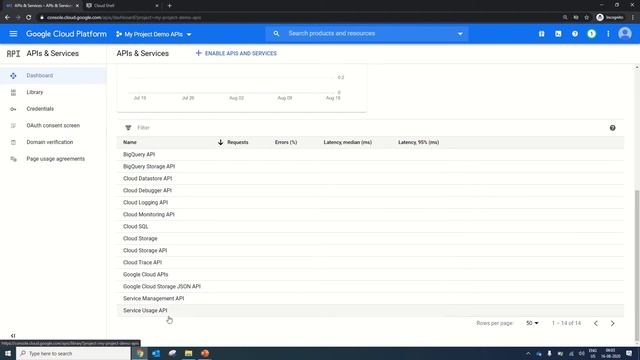The image size is (640, 360).
Task: Sort by Errors (%) column header
Action: tap(286, 142)
